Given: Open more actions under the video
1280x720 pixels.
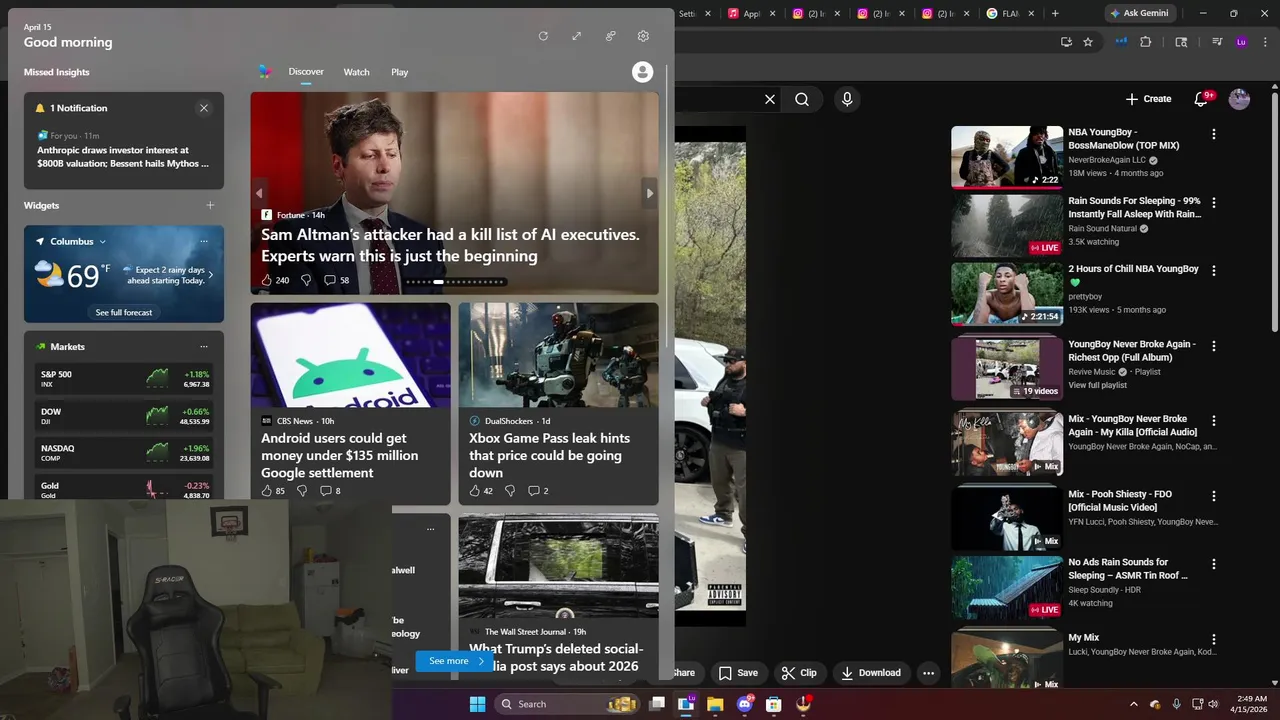Looking at the screenshot, I should coord(928,673).
